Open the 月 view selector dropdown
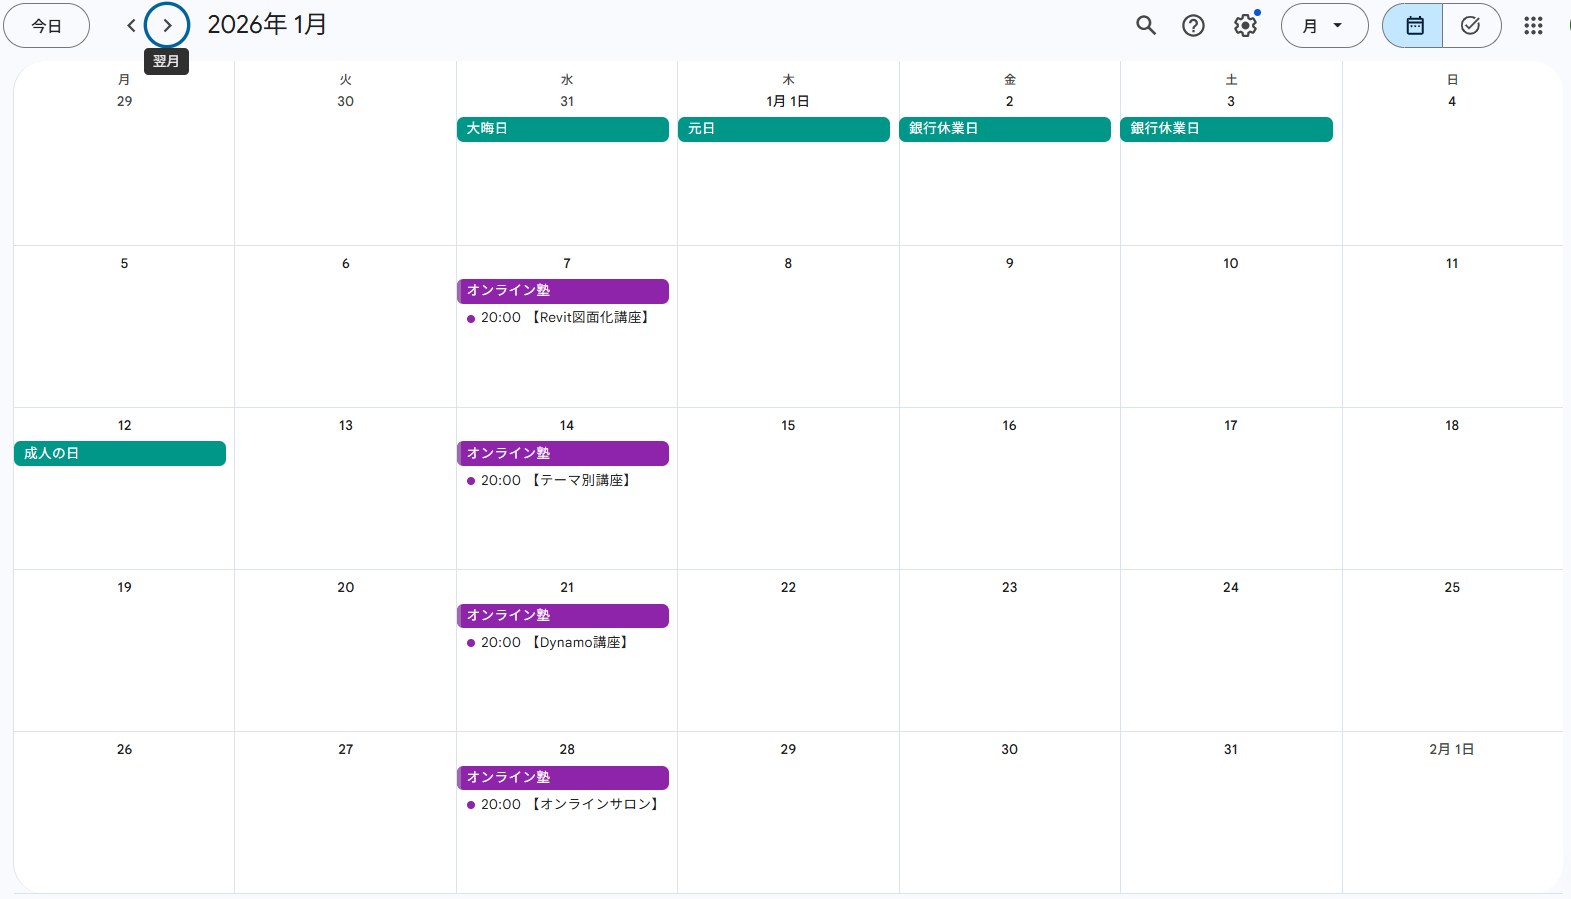 coord(1323,26)
